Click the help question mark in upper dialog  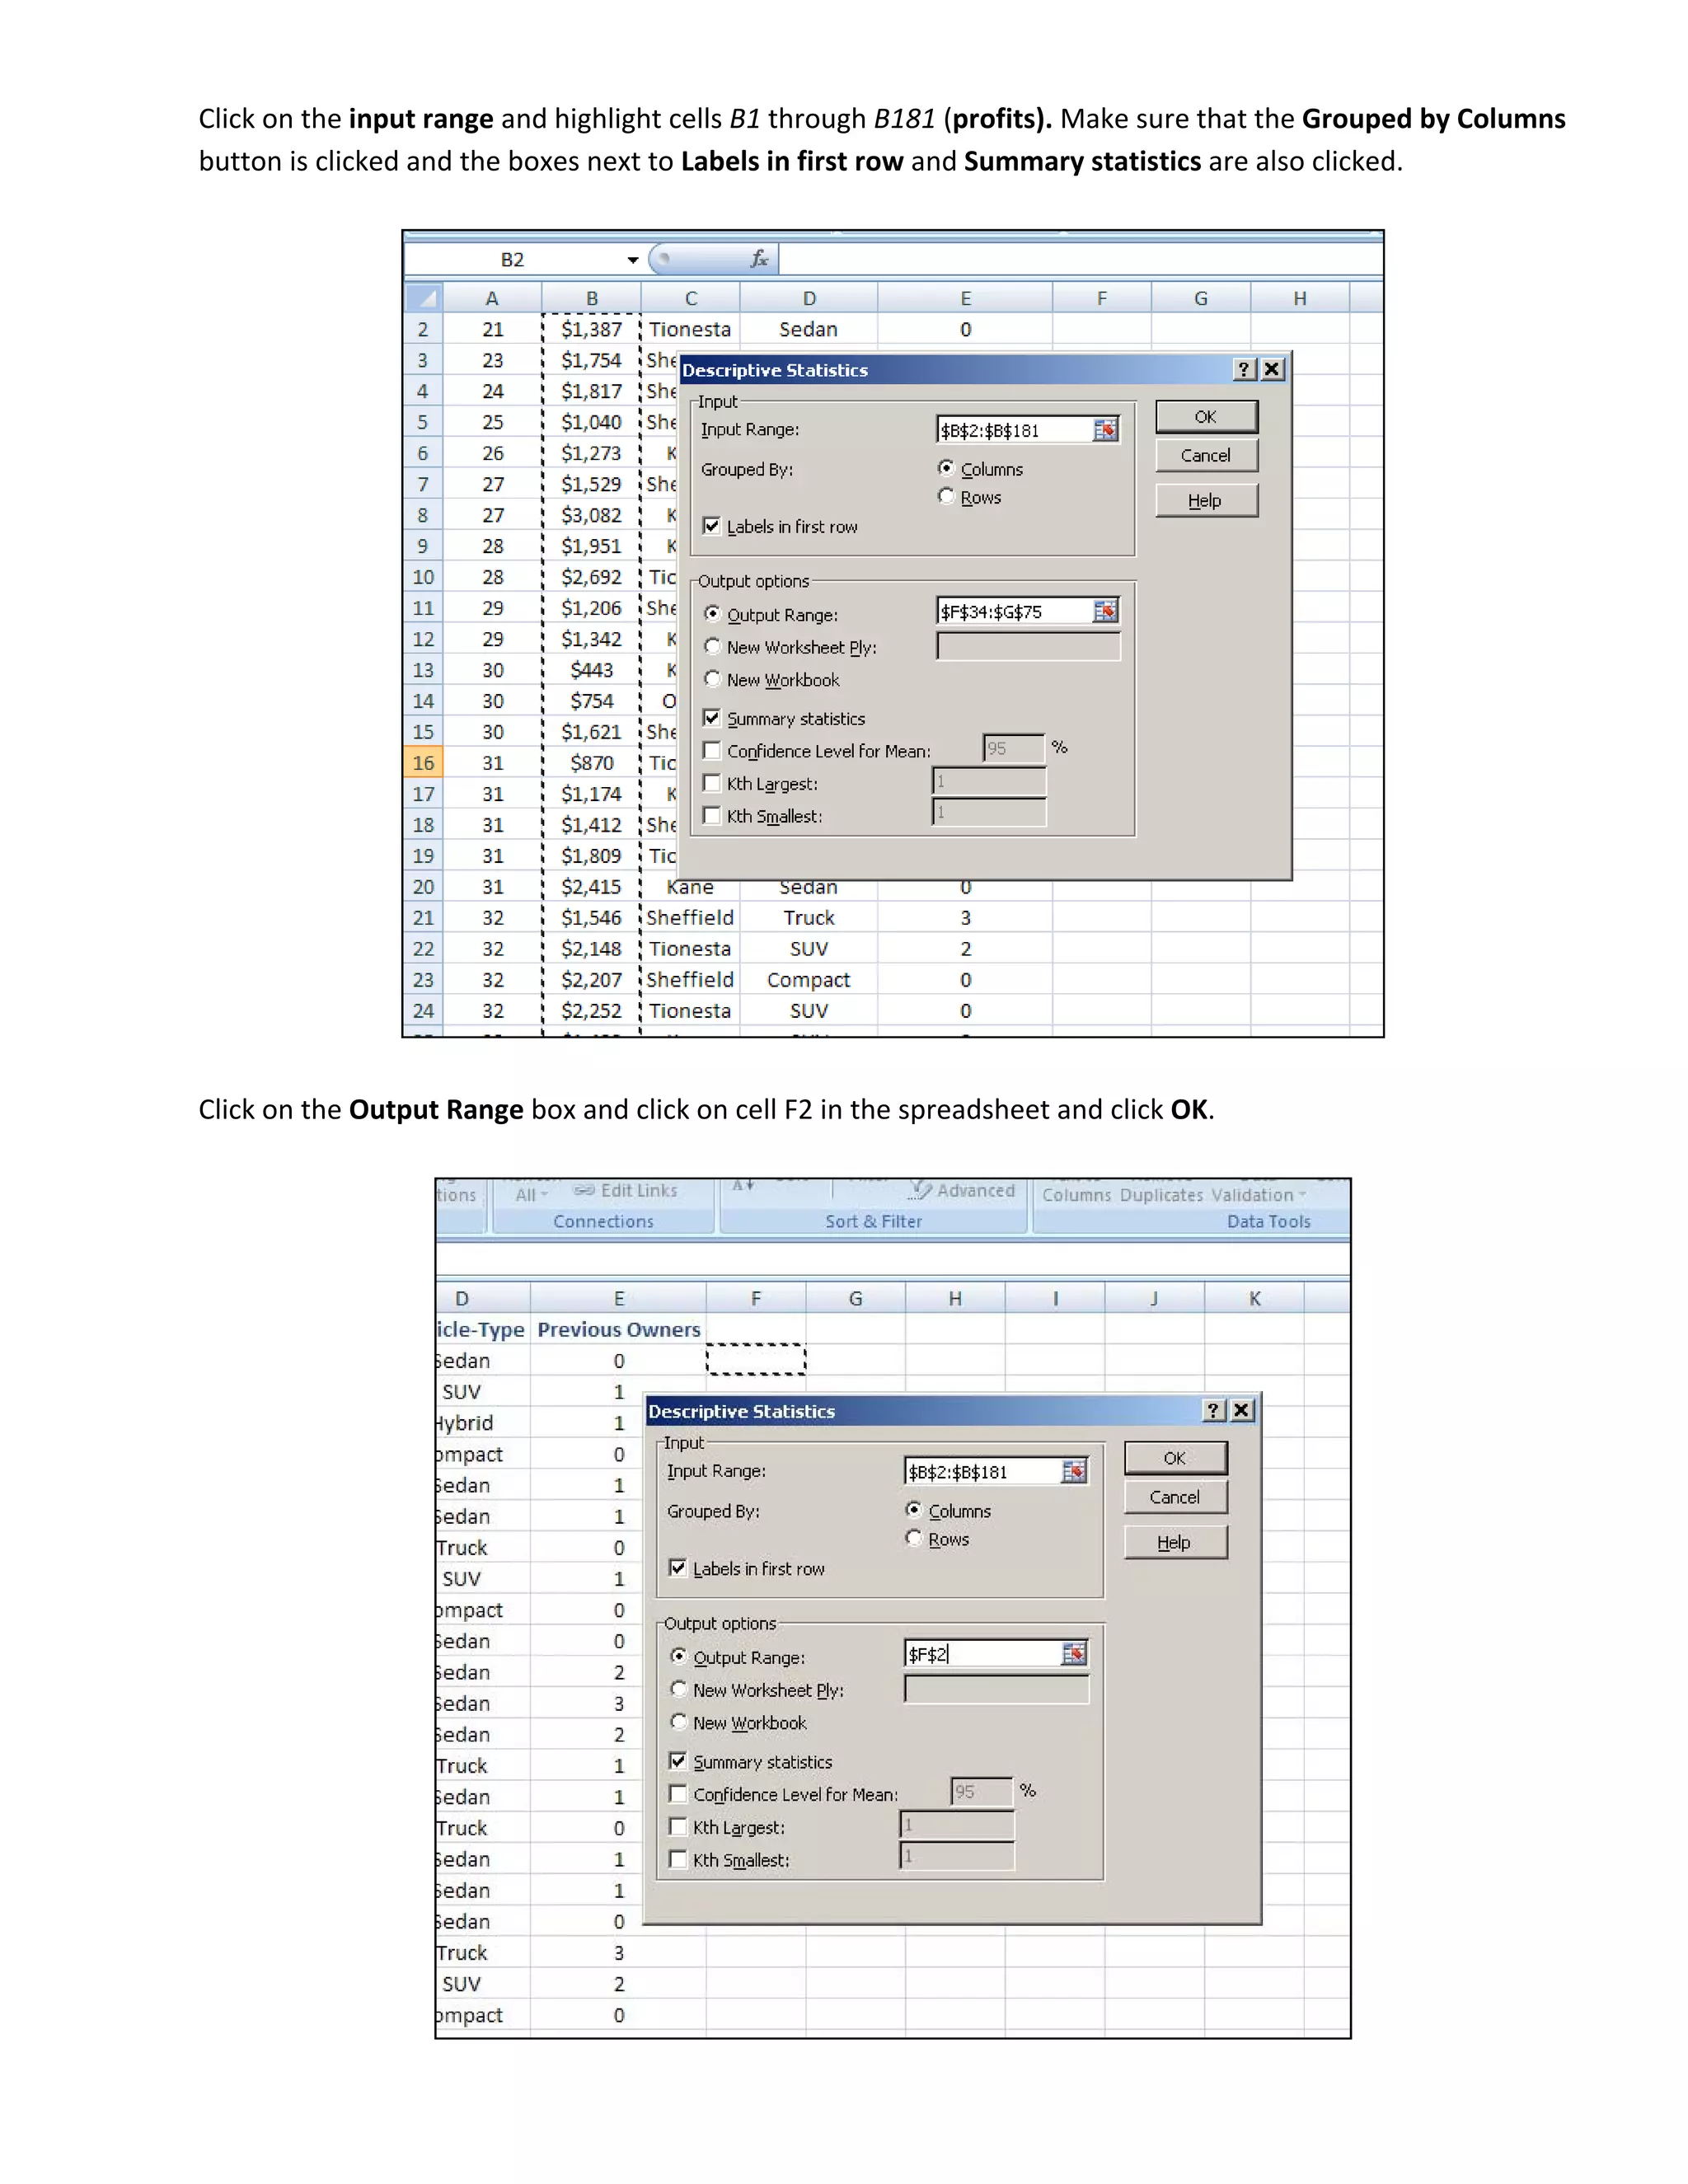[x=1243, y=369]
